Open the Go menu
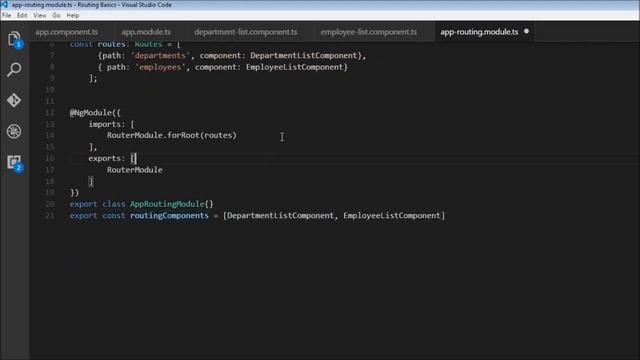The height and width of the screenshot is (360, 640). pos(56,16)
